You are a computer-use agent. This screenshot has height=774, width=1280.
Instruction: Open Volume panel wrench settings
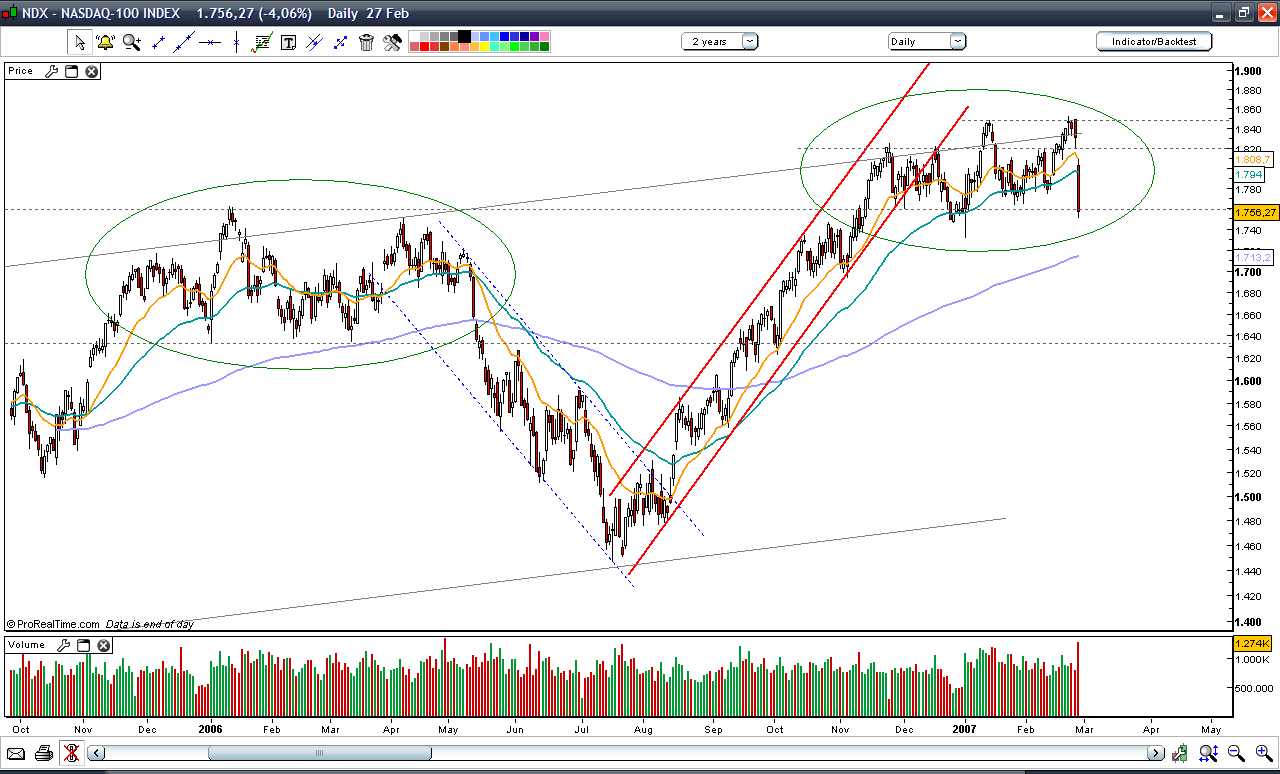click(x=65, y=645)
